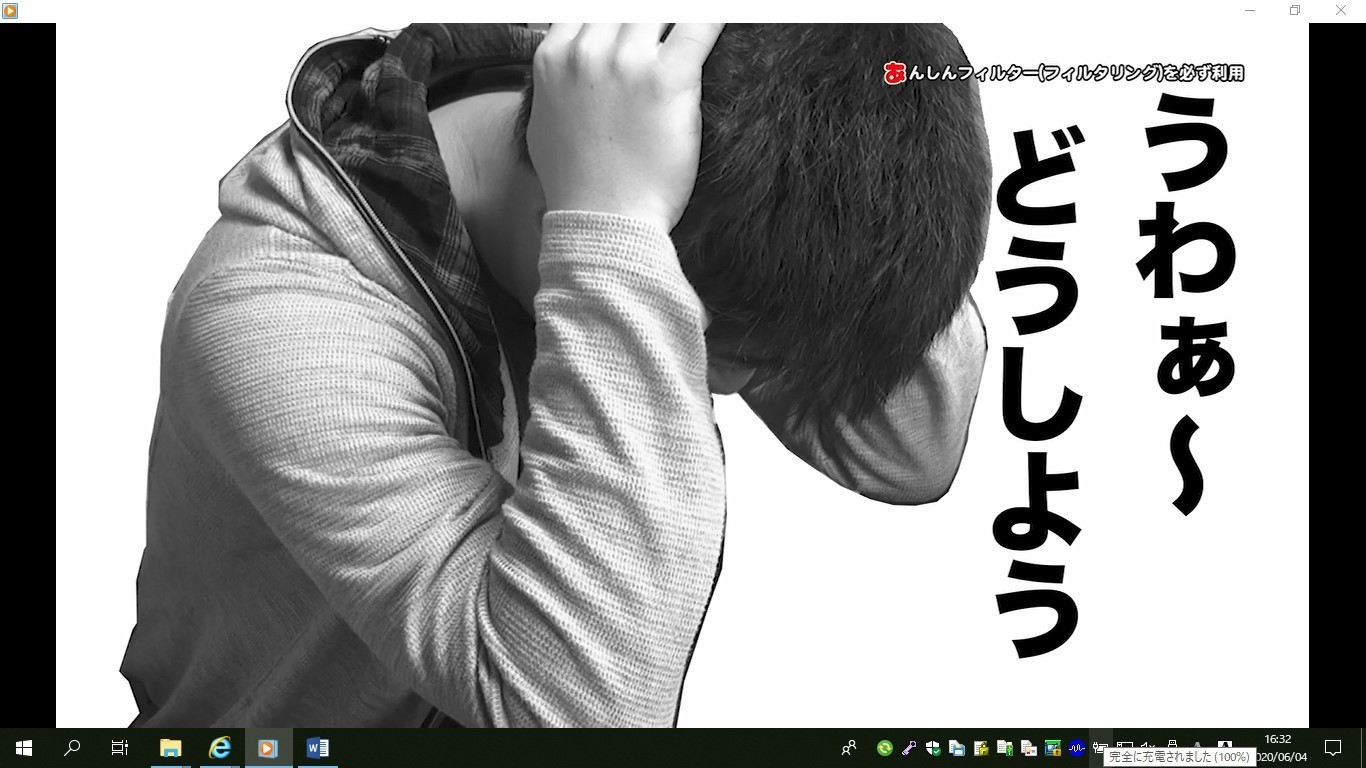Click the yellow padlock document tray icon
The height and width of the screenshot is (768, 1366).
tap(981, 748)
